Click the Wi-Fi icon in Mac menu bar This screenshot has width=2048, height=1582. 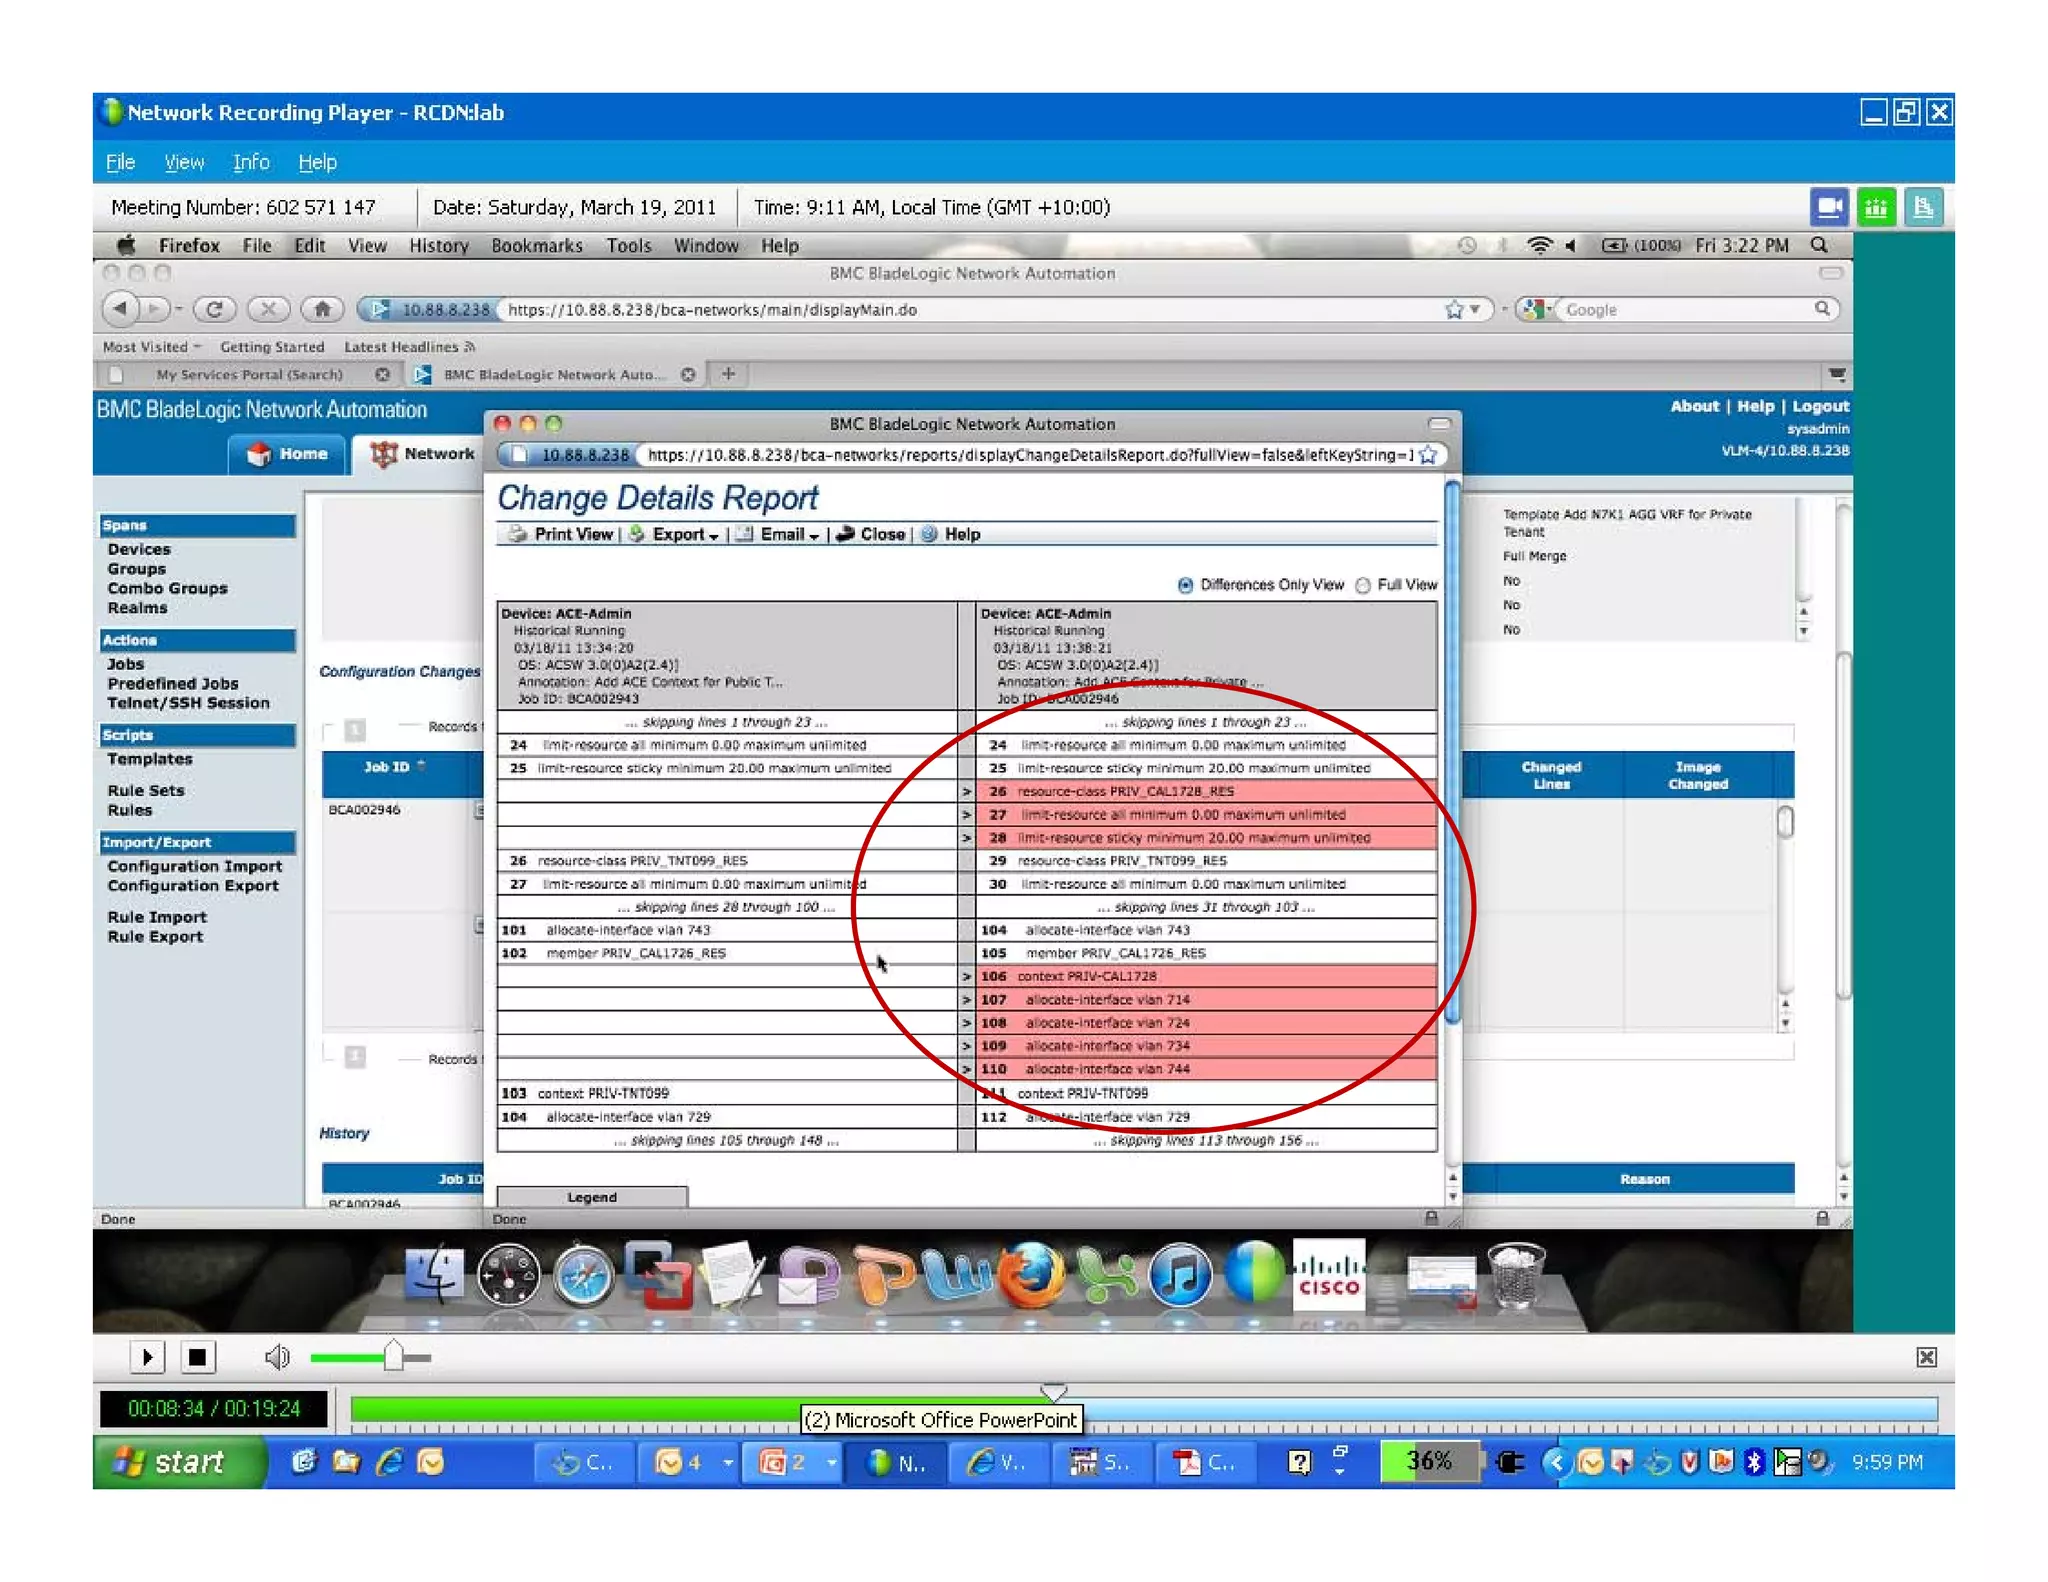(1539, 245)
